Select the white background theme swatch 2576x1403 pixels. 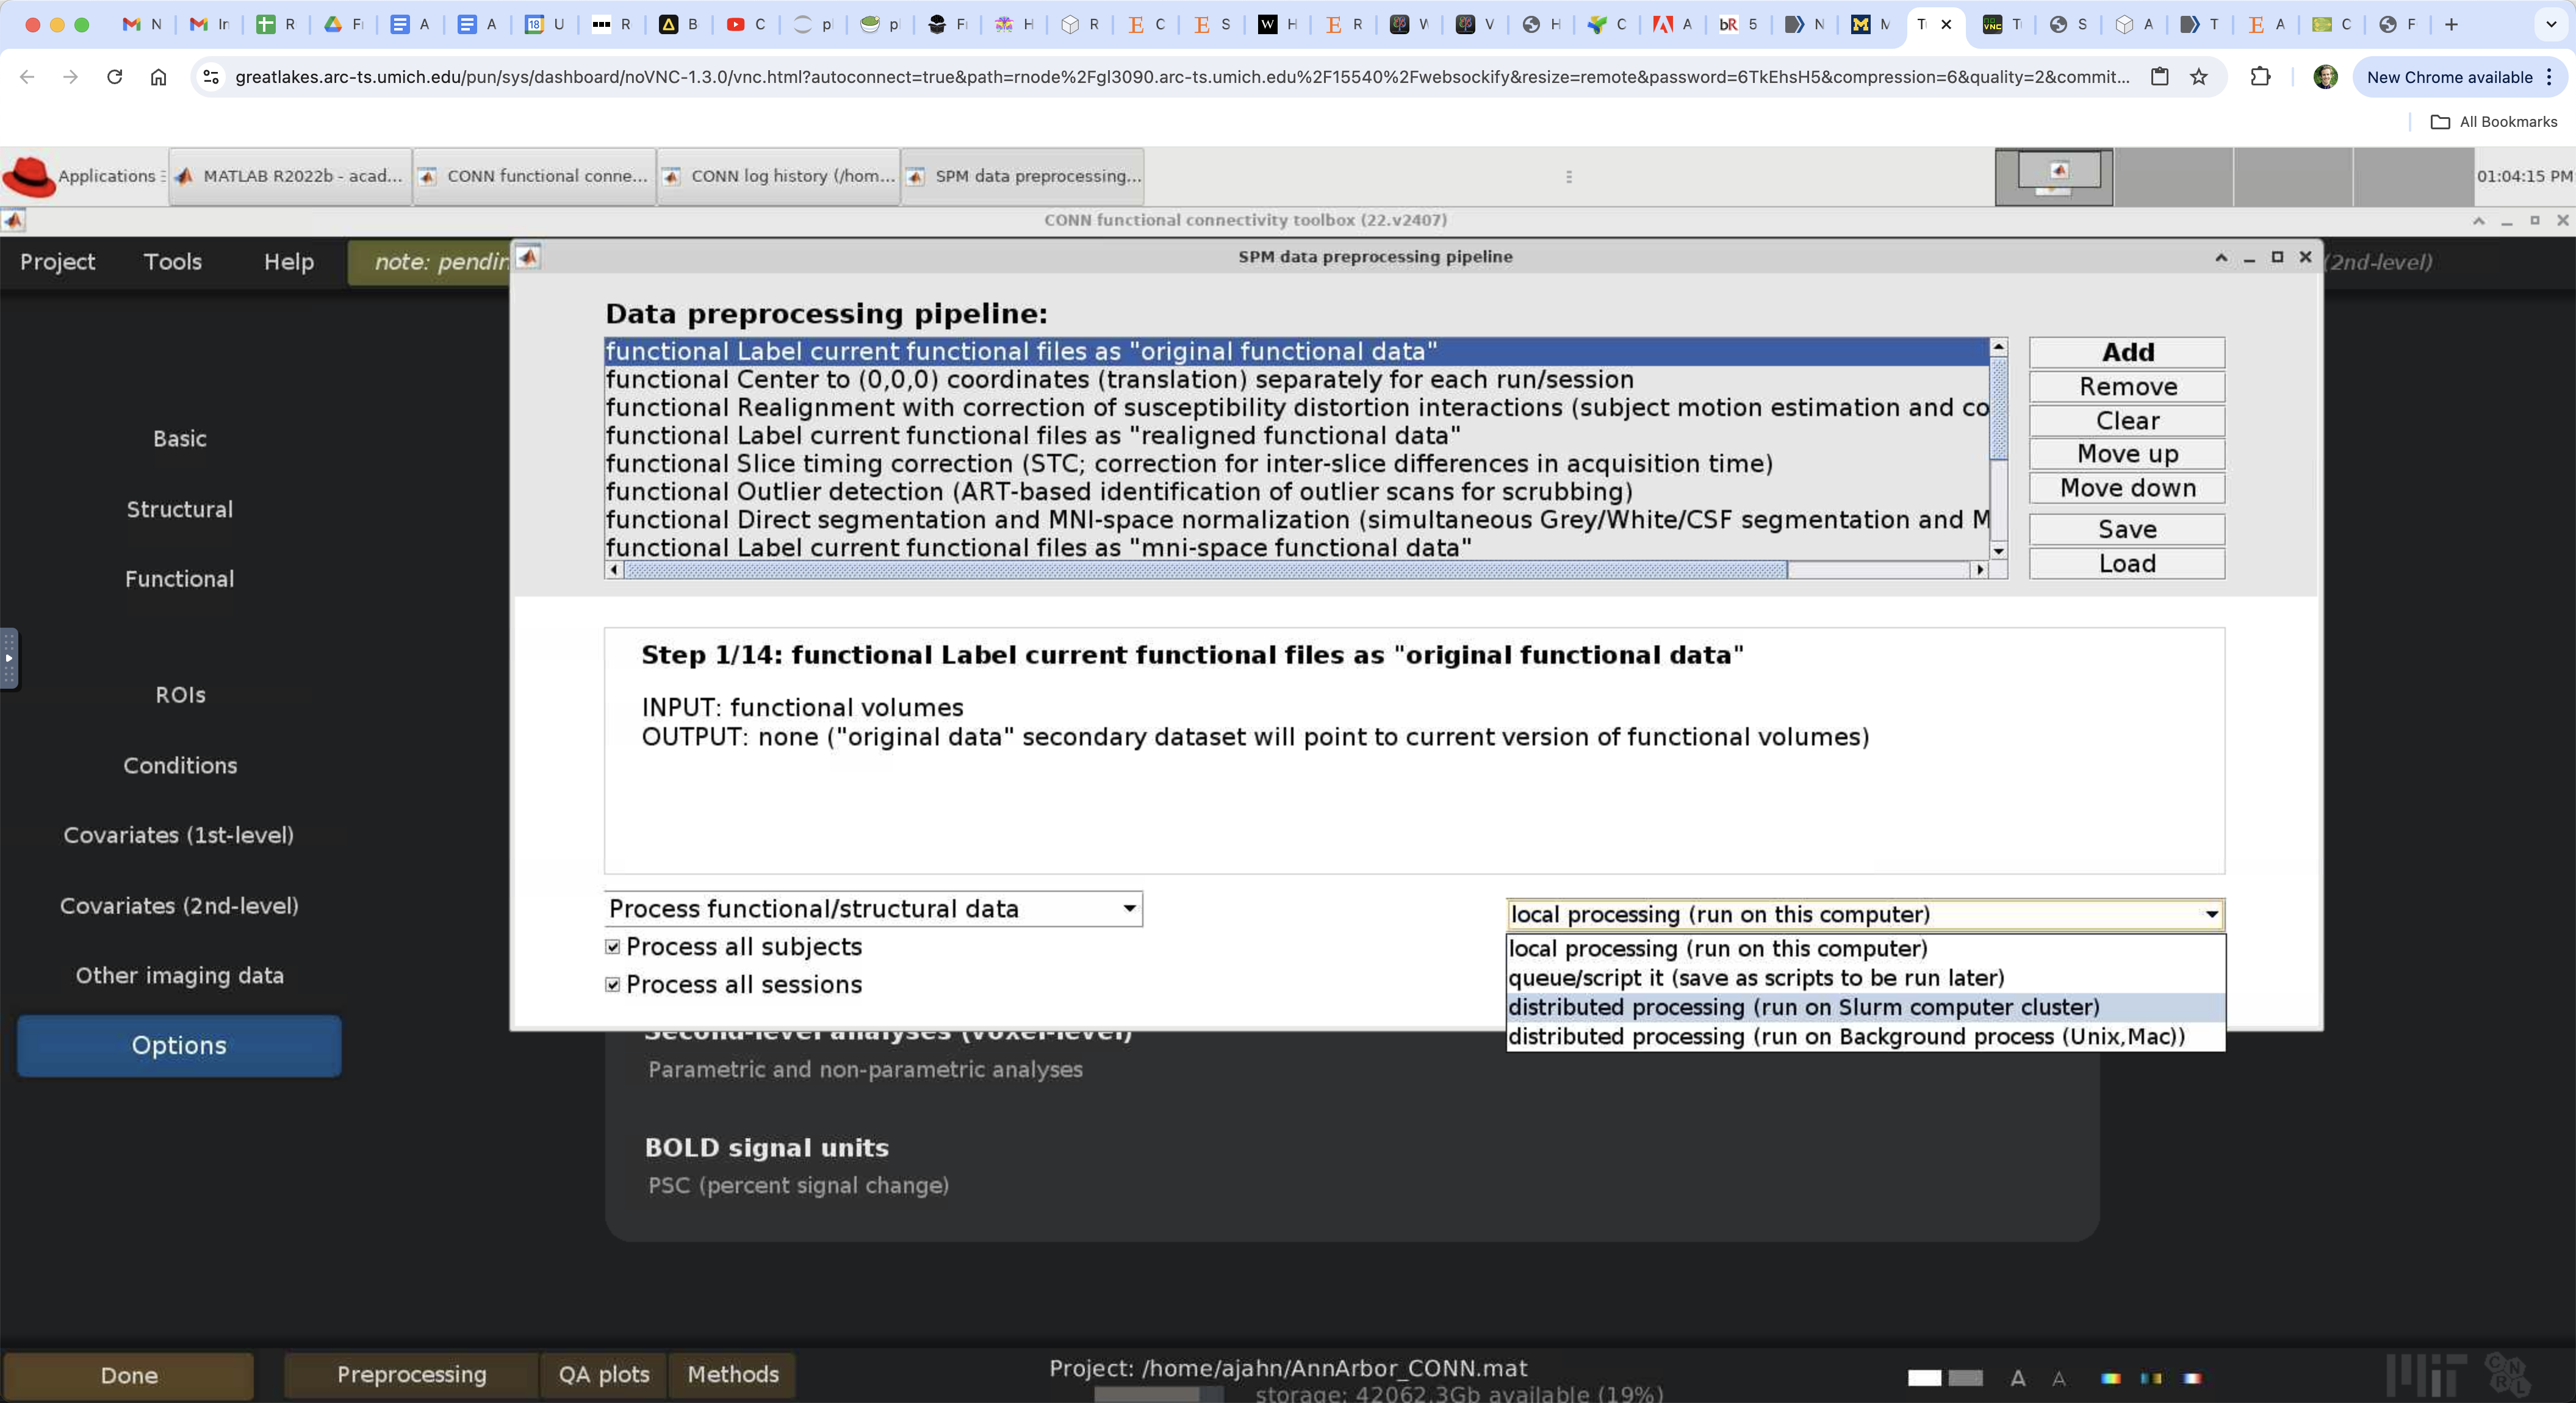click(x=1924, y=1378)
